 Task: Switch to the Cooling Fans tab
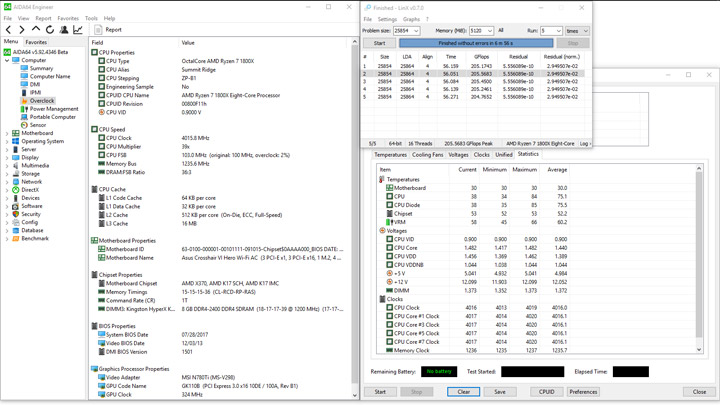pos(427,155)
